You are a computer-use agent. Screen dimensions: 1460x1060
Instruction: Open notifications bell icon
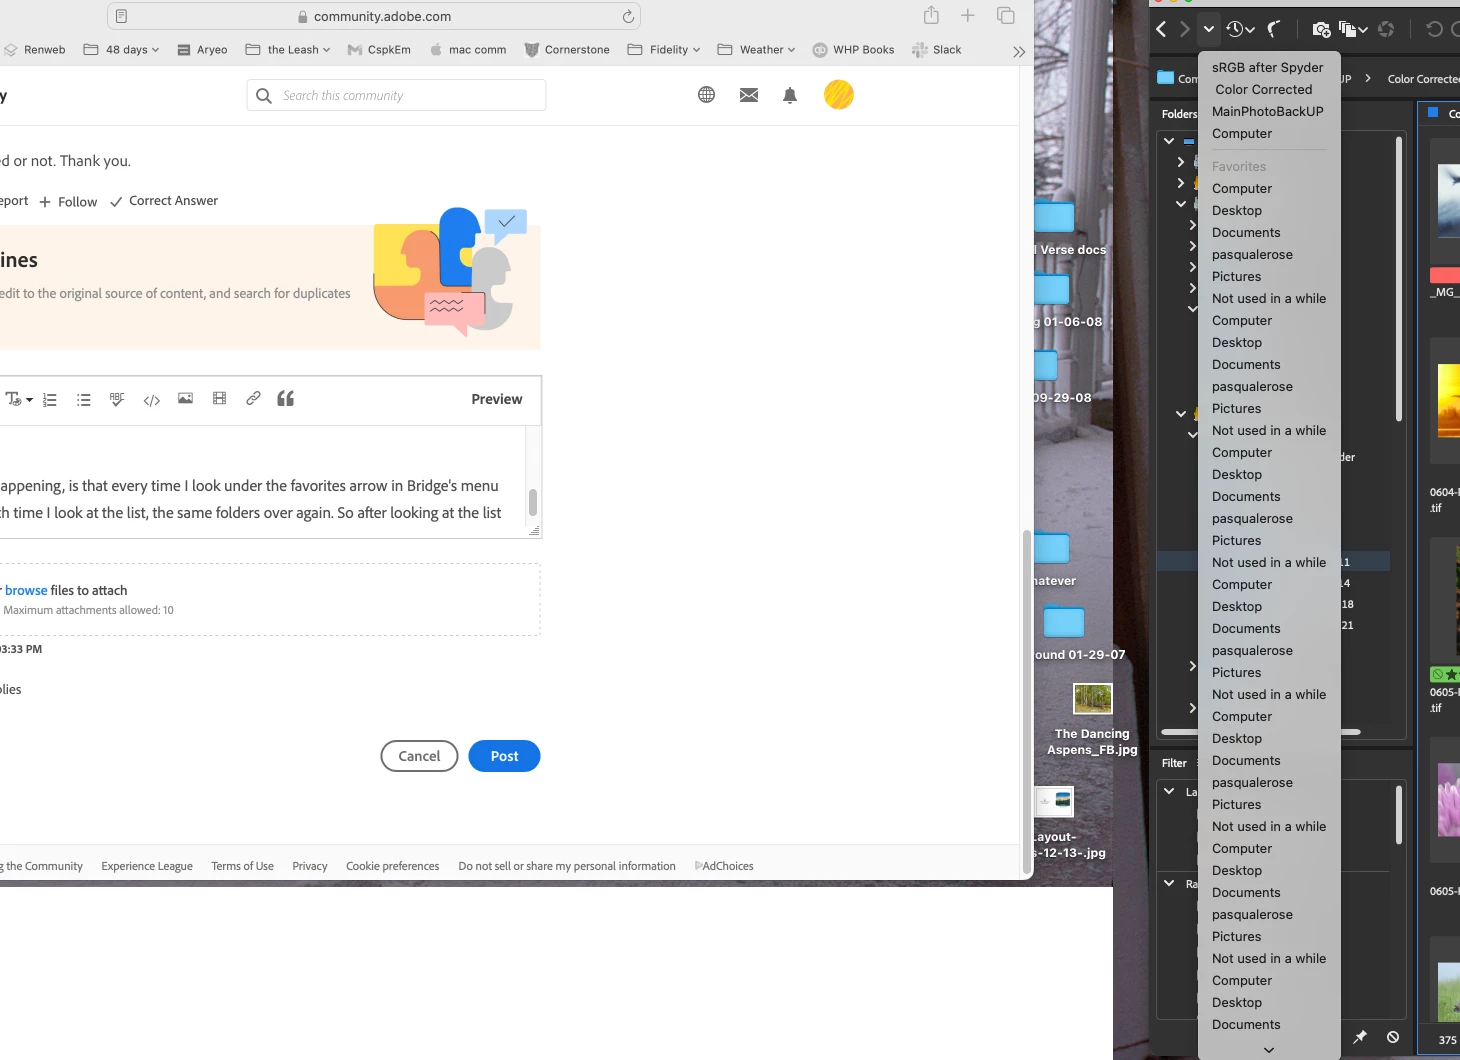pos(790,95)
